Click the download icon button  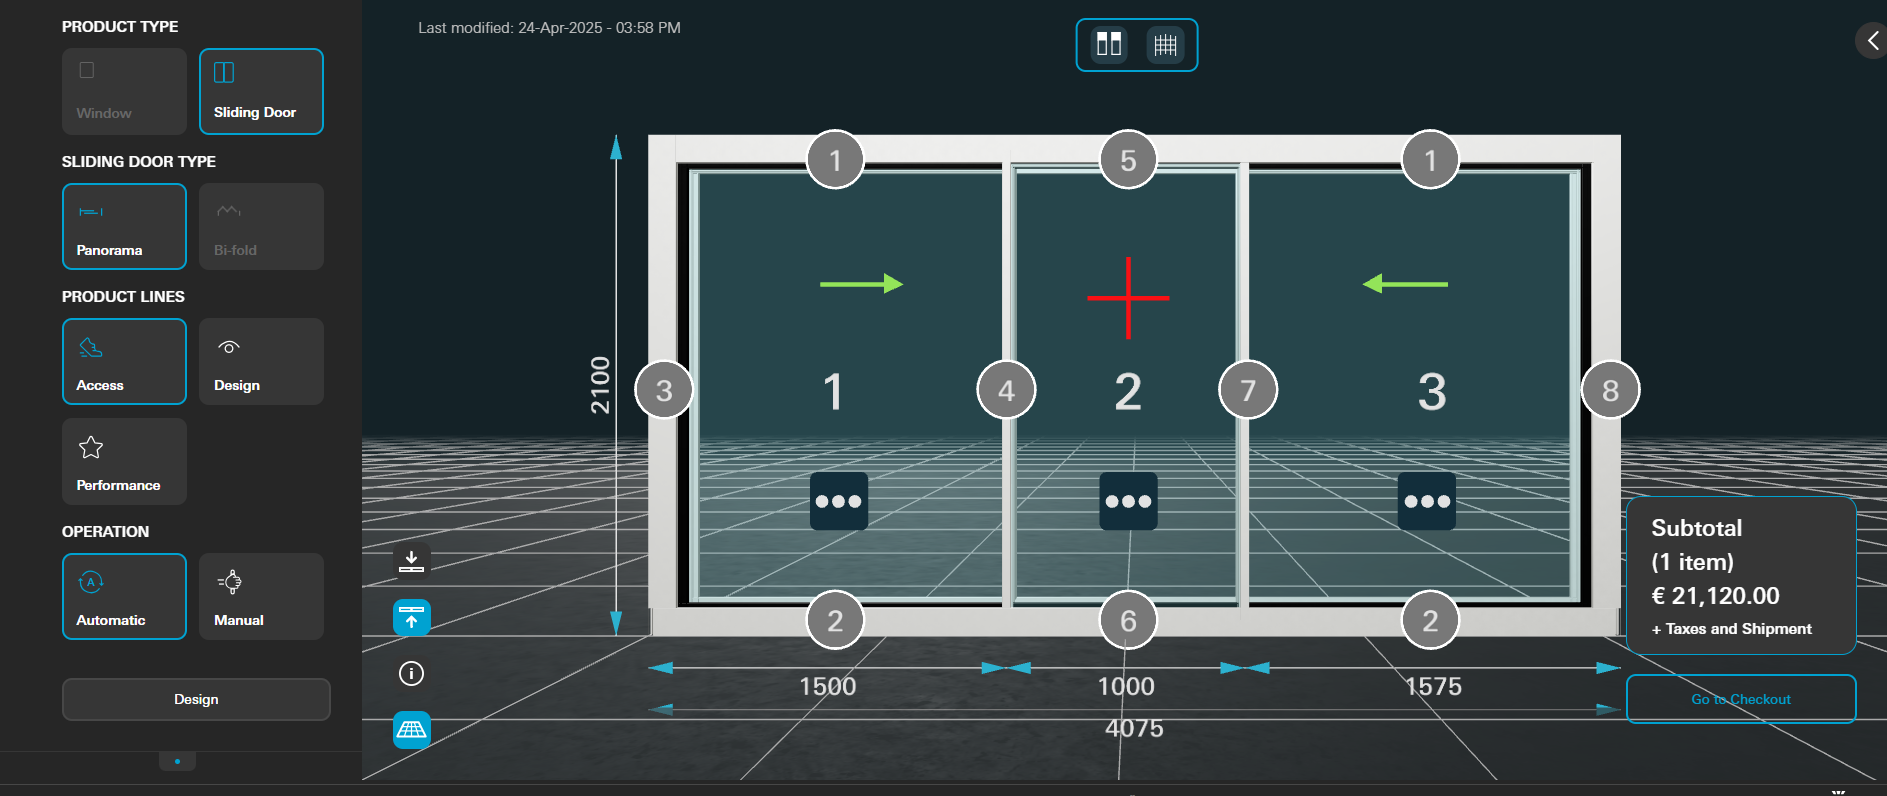411,561
